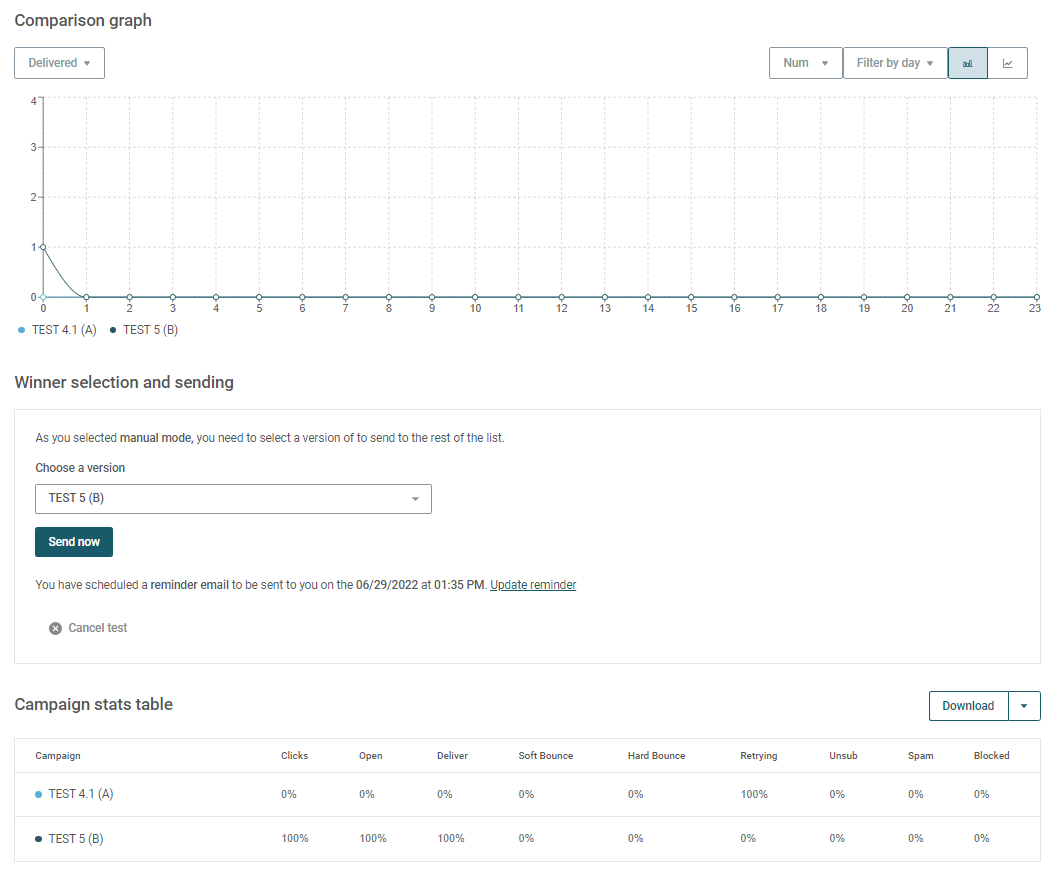Click the Spam column header
This screenshot has width=1054, height=874.
click(x=921, y=756)
